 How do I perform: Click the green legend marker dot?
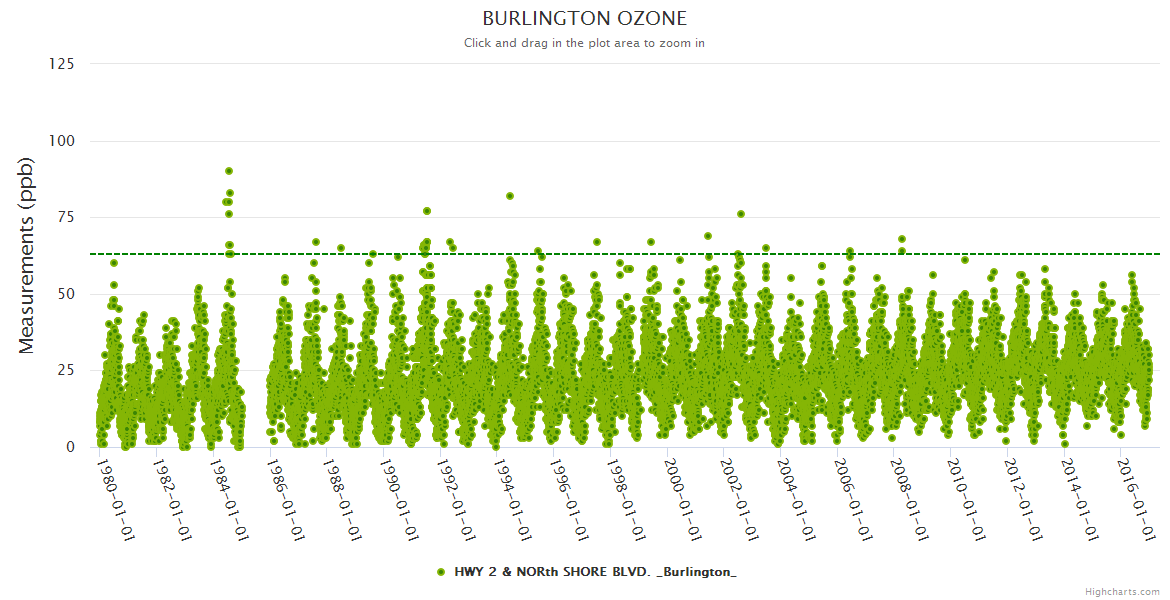(441, 572)
